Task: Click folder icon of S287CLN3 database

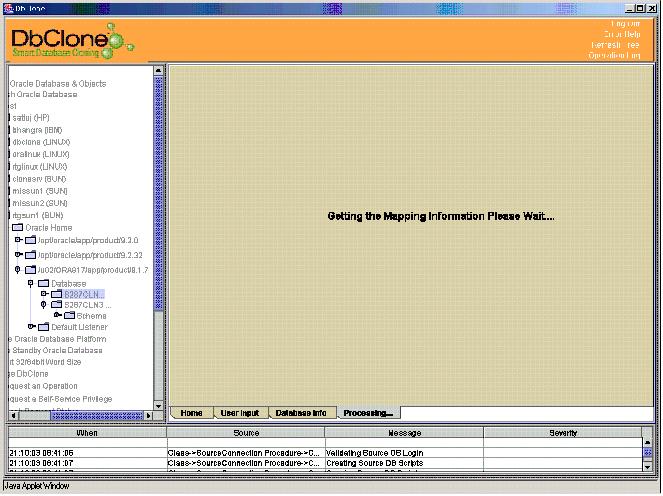Action: point(57,304)
